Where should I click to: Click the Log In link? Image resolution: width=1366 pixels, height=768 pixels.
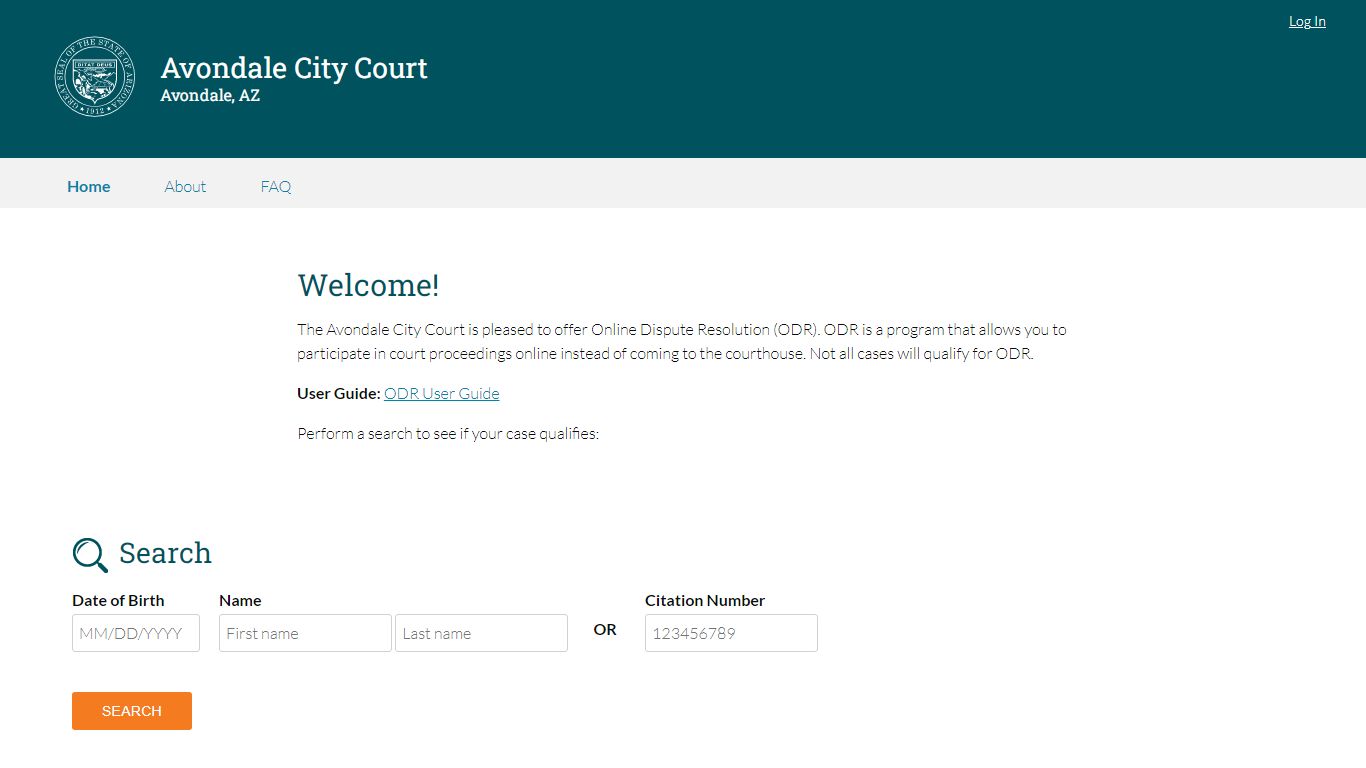[1307, 21]
